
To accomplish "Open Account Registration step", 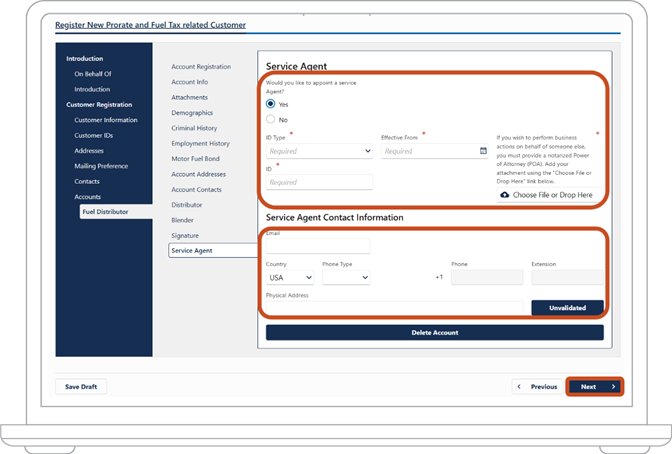I will coord(201,66).
